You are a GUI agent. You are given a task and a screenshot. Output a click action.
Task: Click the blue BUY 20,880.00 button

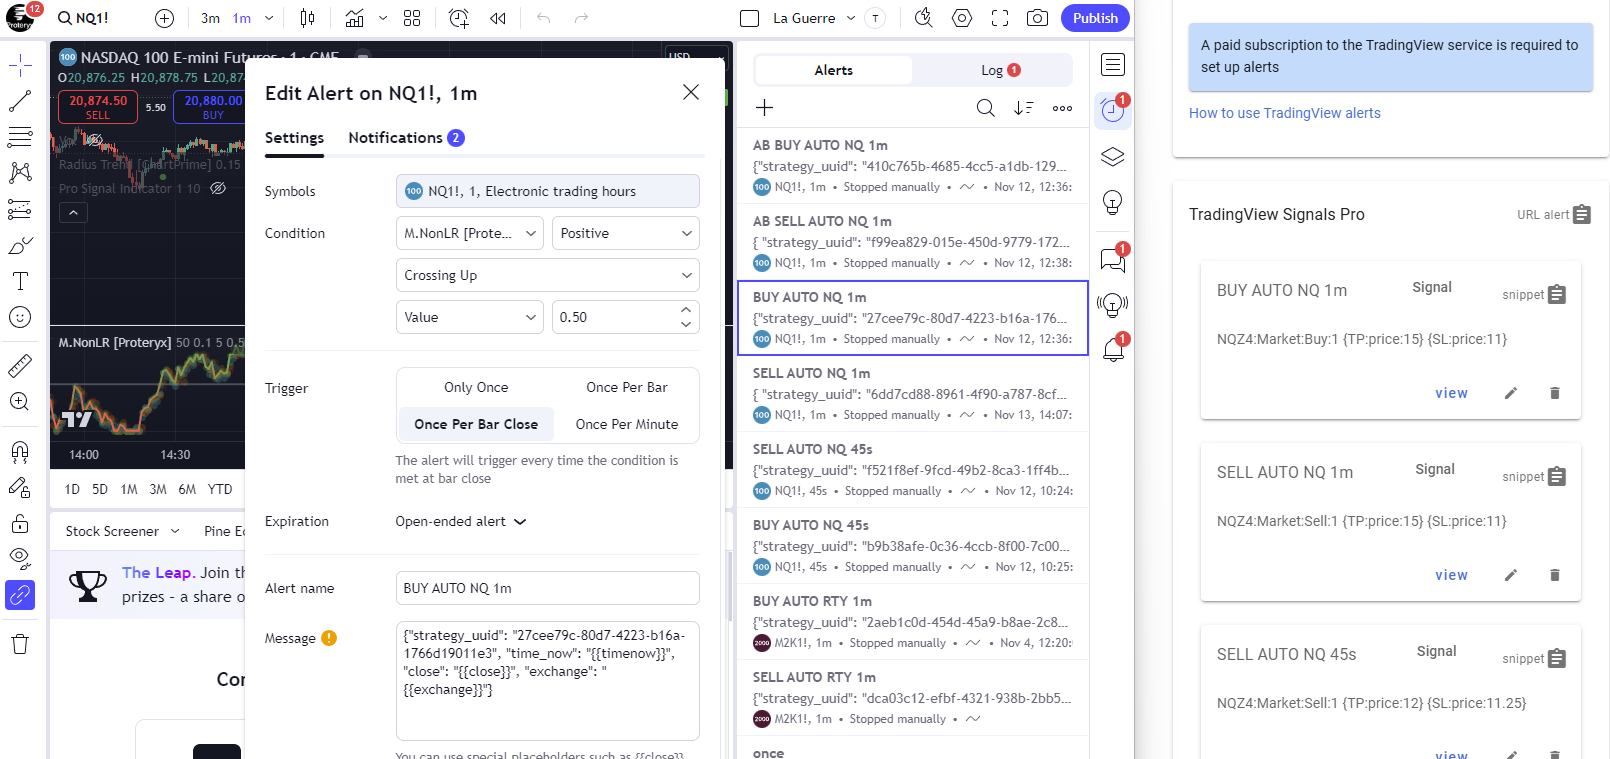click(212, 107)
